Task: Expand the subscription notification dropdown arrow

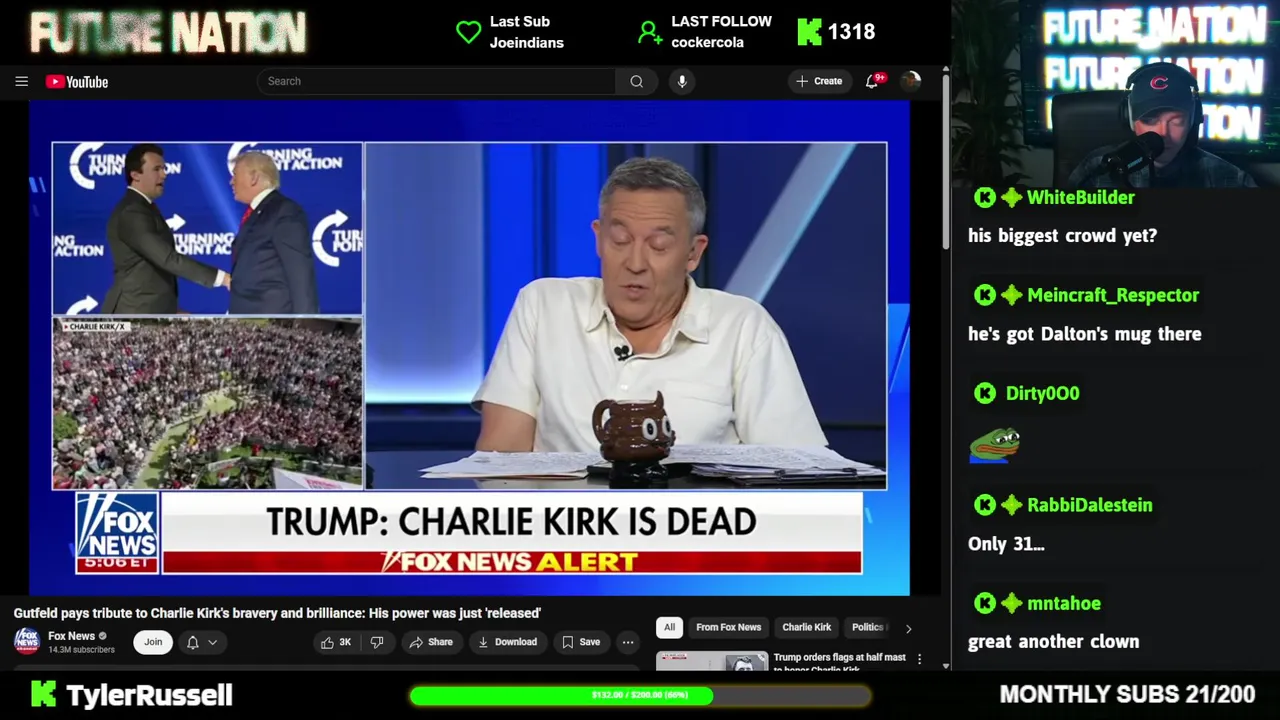Action: click(212, 642)
